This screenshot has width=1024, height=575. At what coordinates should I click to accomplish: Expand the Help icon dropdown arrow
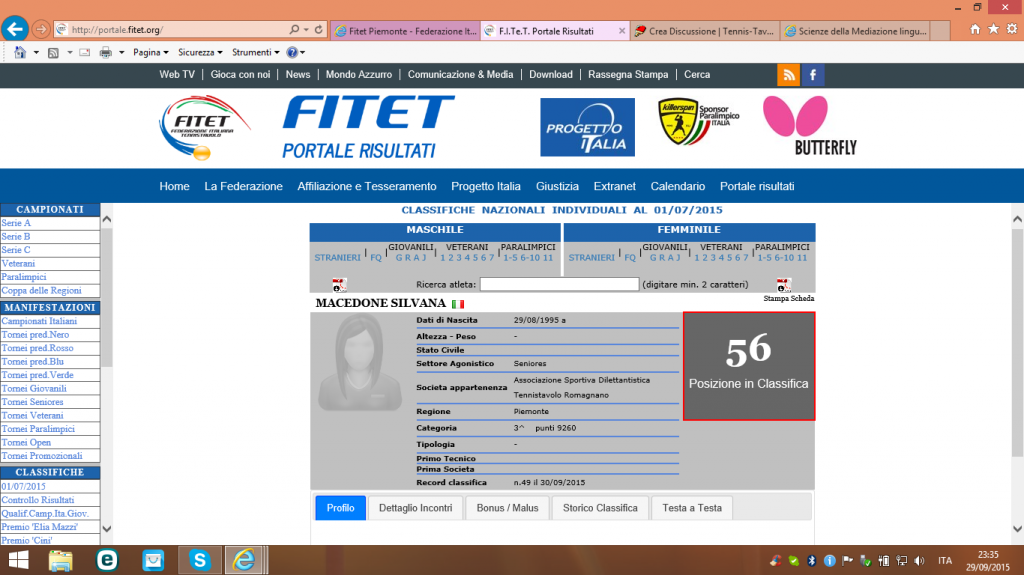pyautogui.click(x=302, y=52)
